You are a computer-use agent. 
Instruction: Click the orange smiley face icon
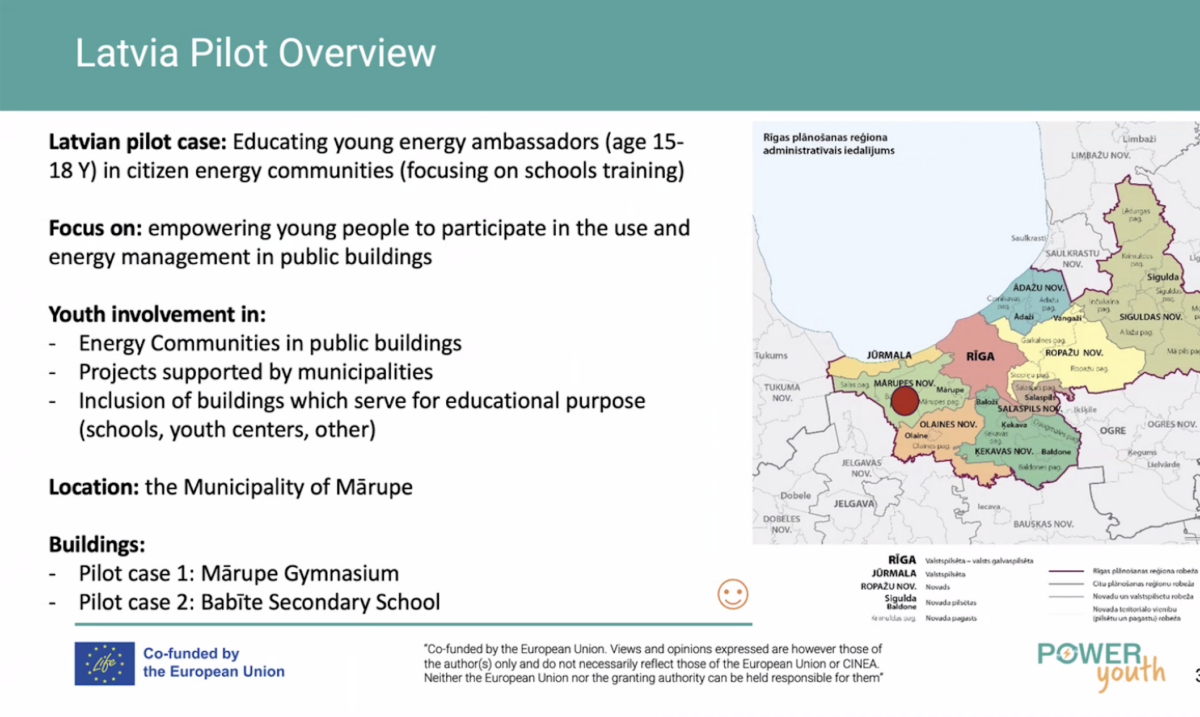733,593
